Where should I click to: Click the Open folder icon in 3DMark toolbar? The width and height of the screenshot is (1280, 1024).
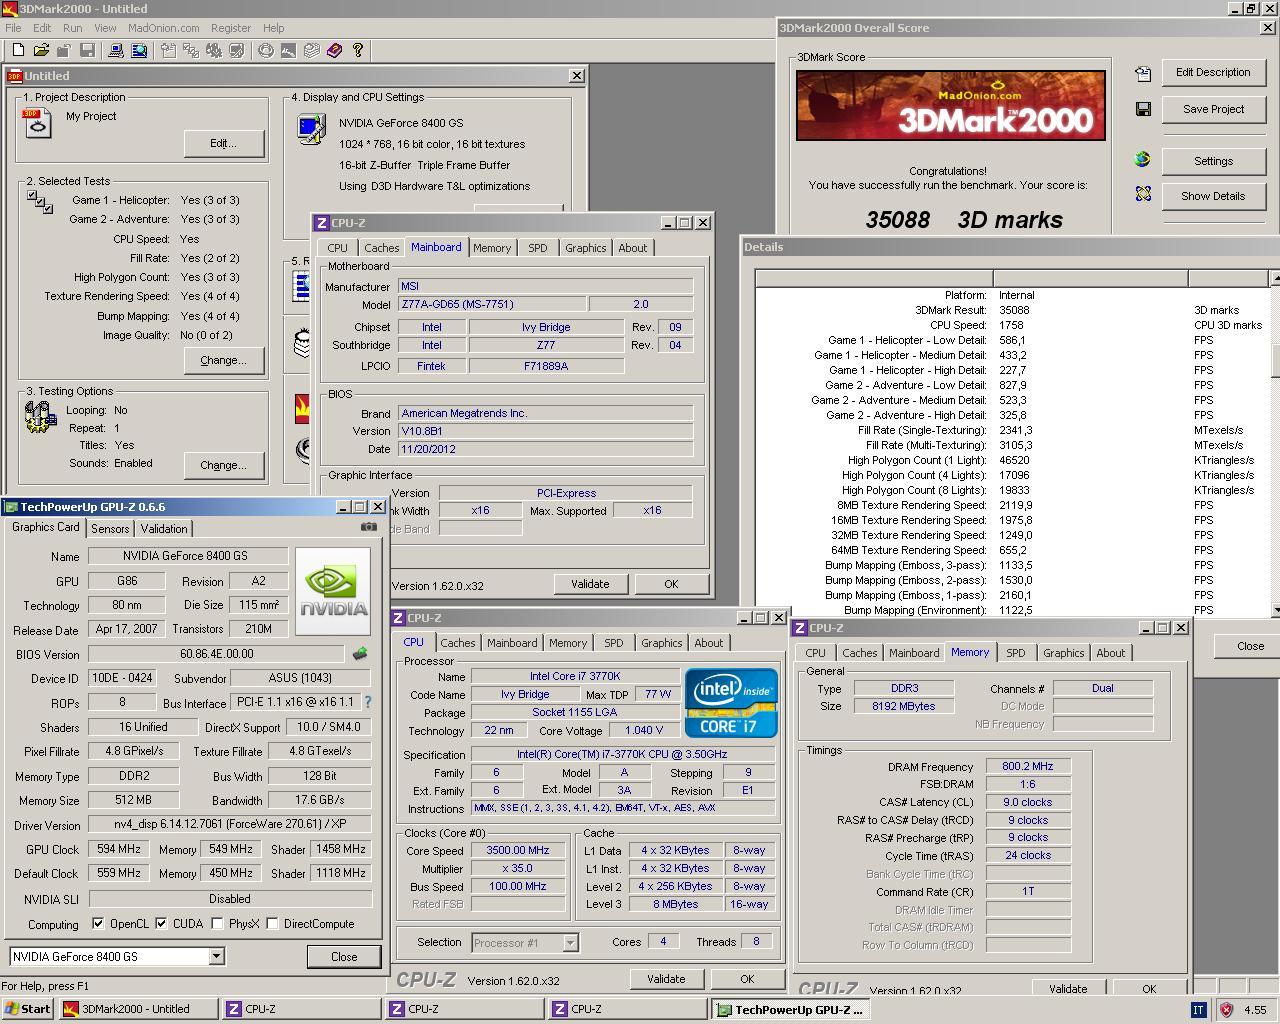(41, 50)
